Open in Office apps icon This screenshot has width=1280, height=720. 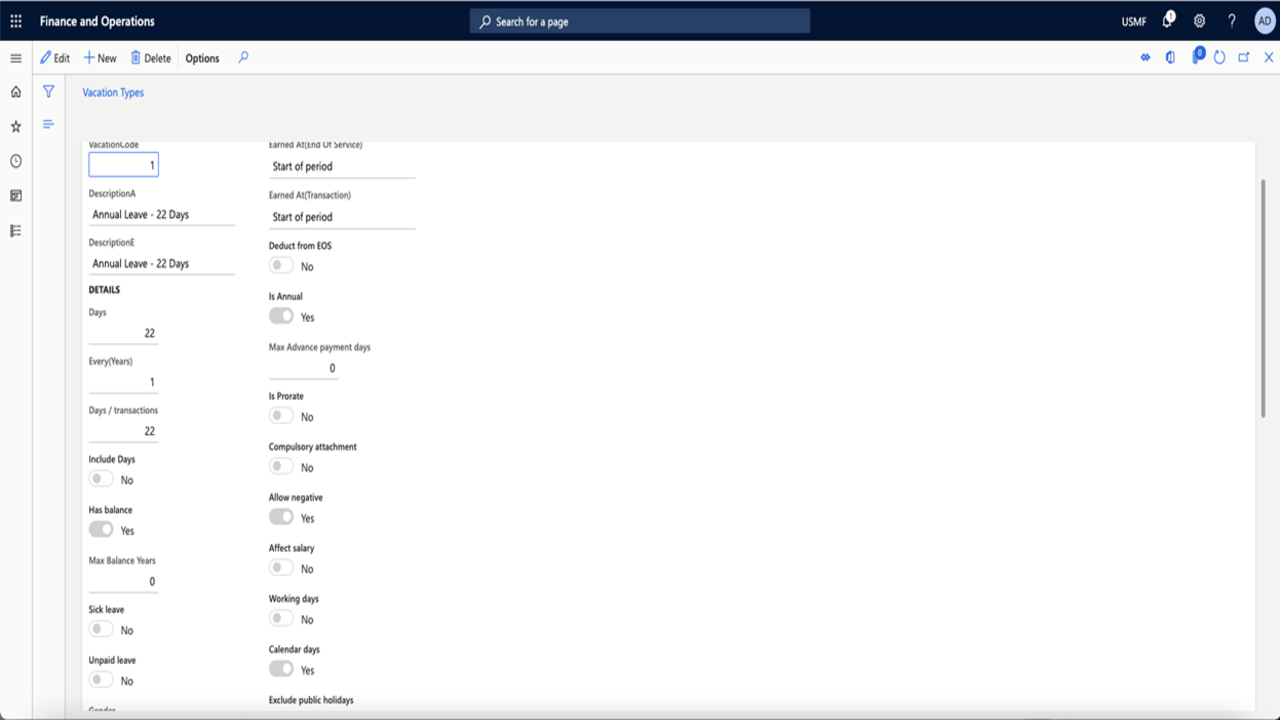tap(1170, 58)
